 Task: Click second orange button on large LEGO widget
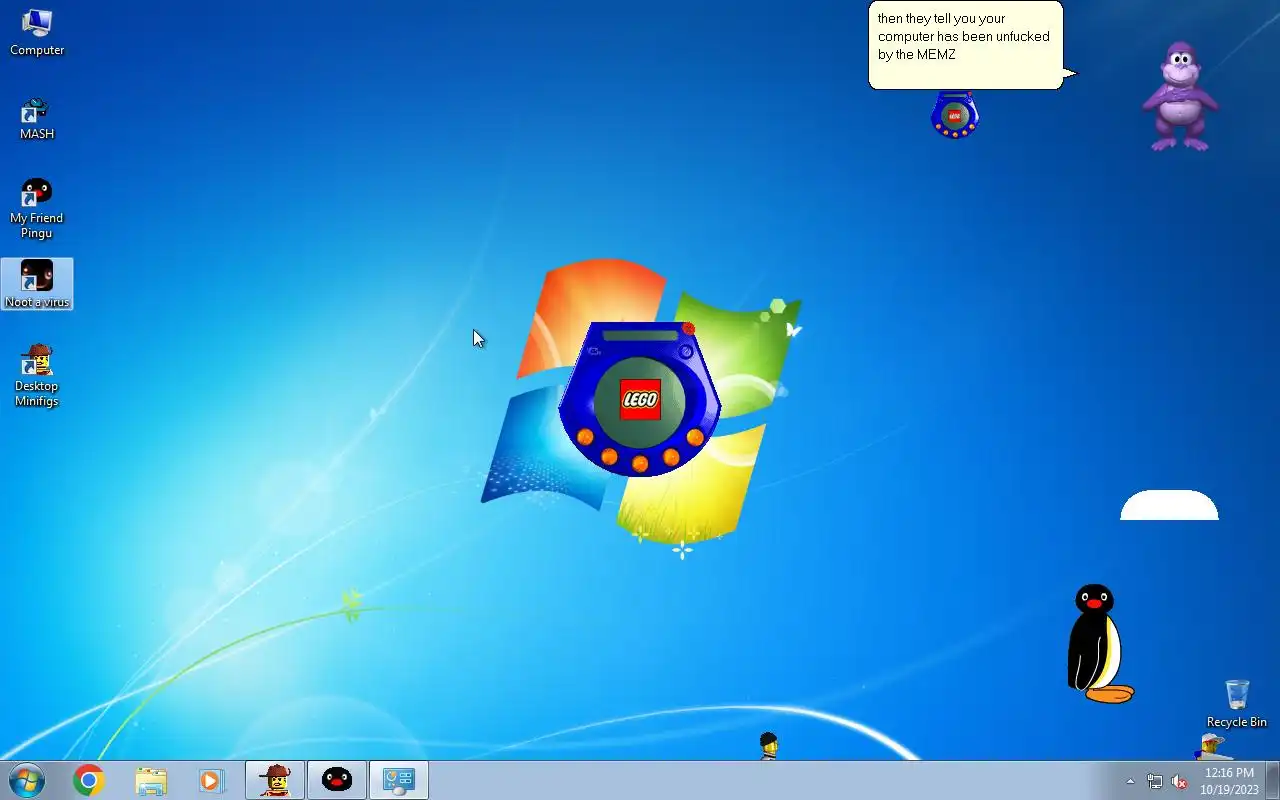point(609,456)
